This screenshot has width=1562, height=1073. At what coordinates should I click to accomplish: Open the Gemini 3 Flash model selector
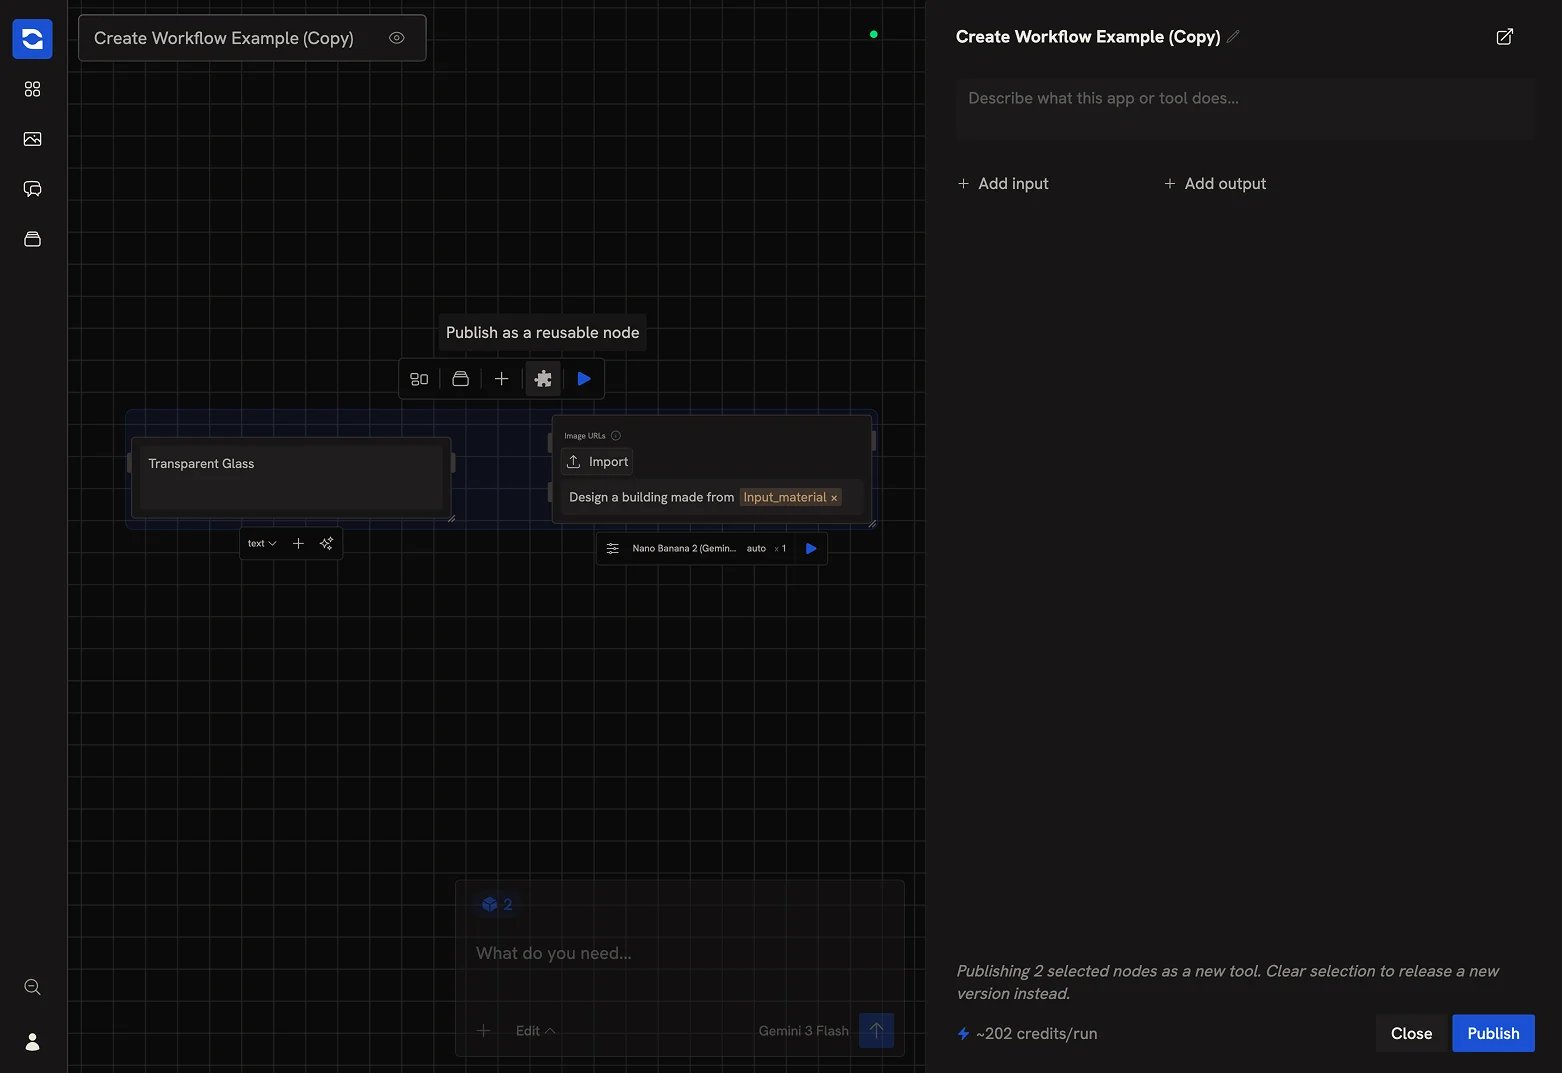point(803,1031)
